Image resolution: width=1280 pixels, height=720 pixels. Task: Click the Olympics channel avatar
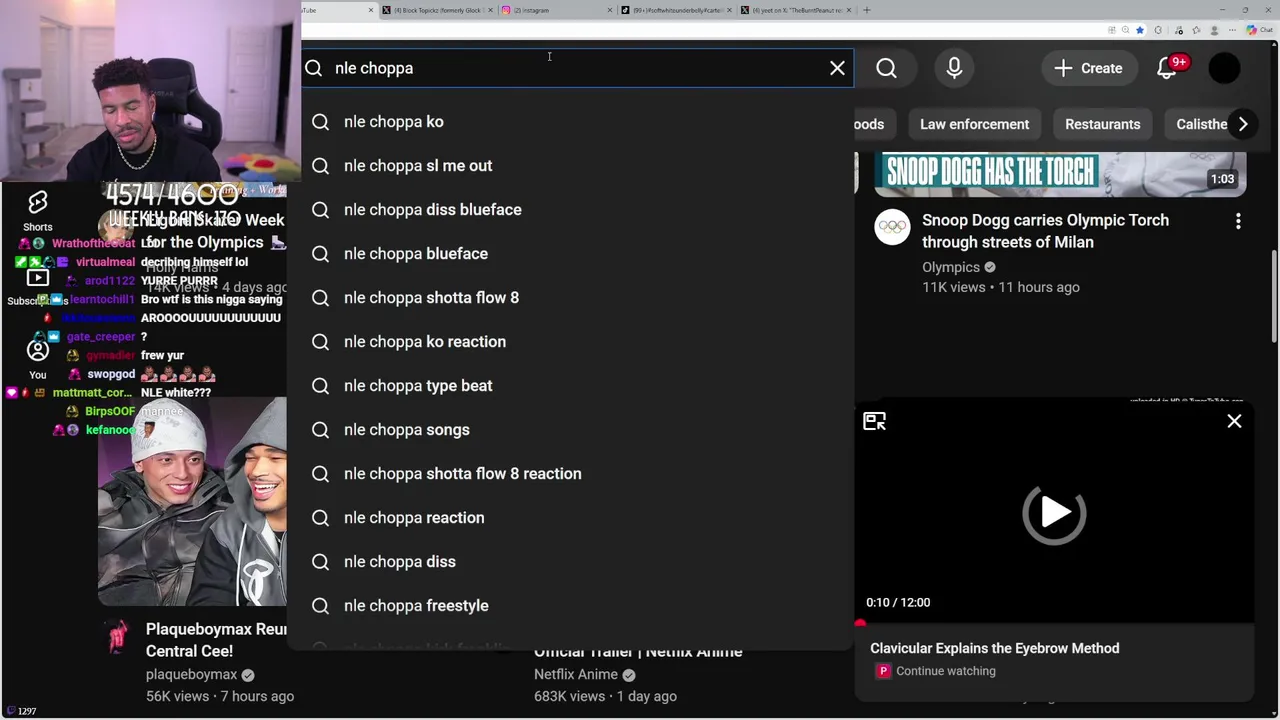point(892,227)
